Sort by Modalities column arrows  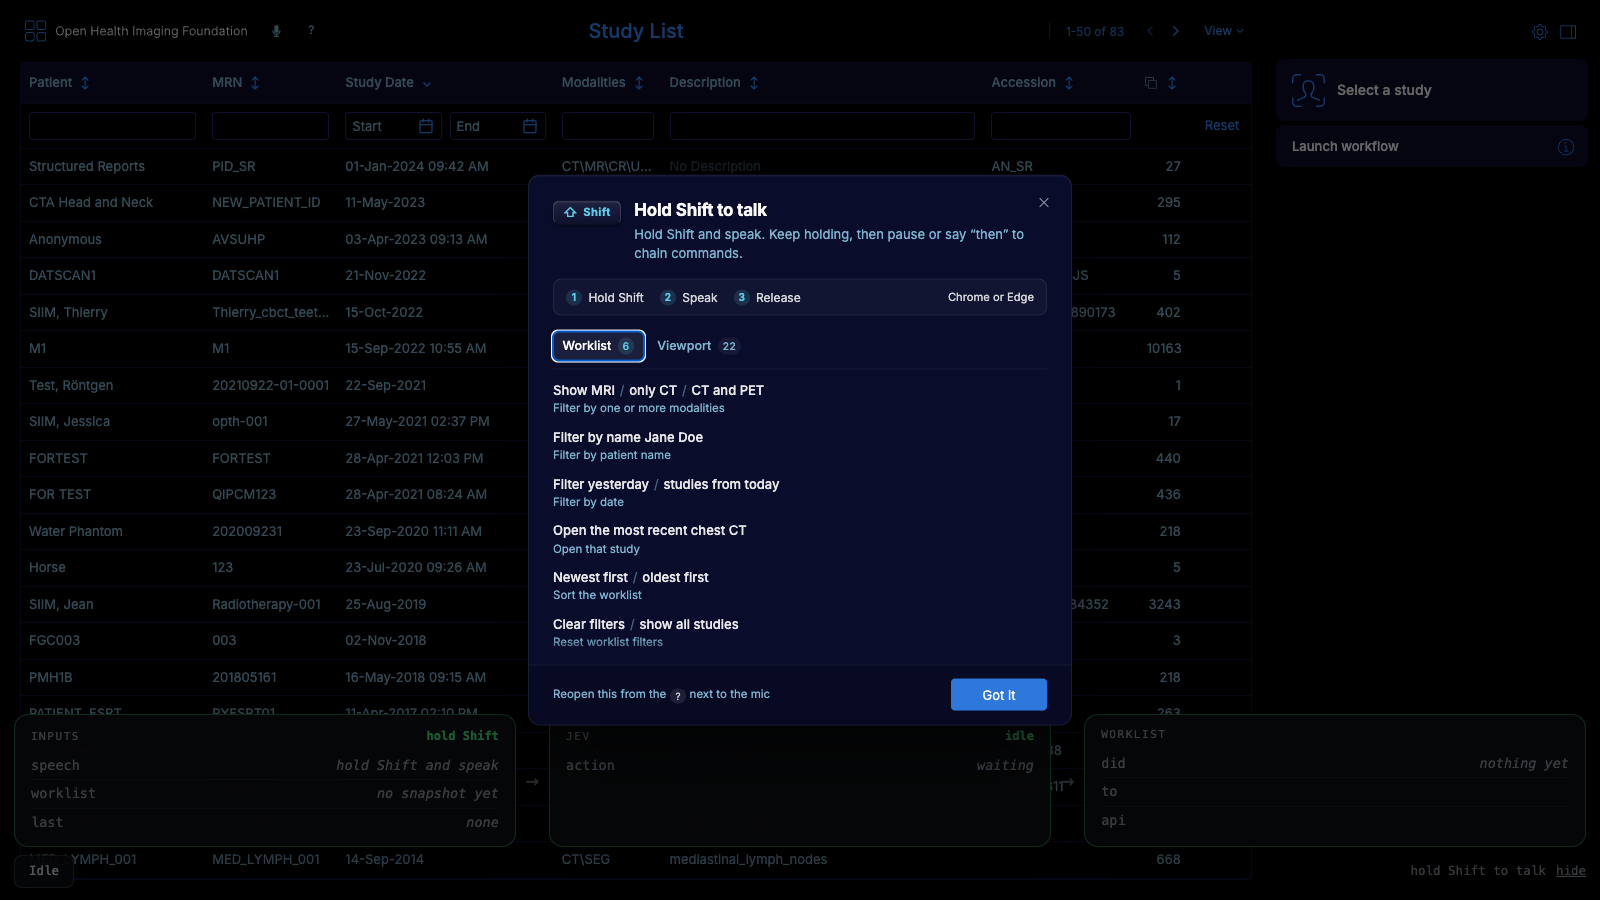click(x=639, y=83)
